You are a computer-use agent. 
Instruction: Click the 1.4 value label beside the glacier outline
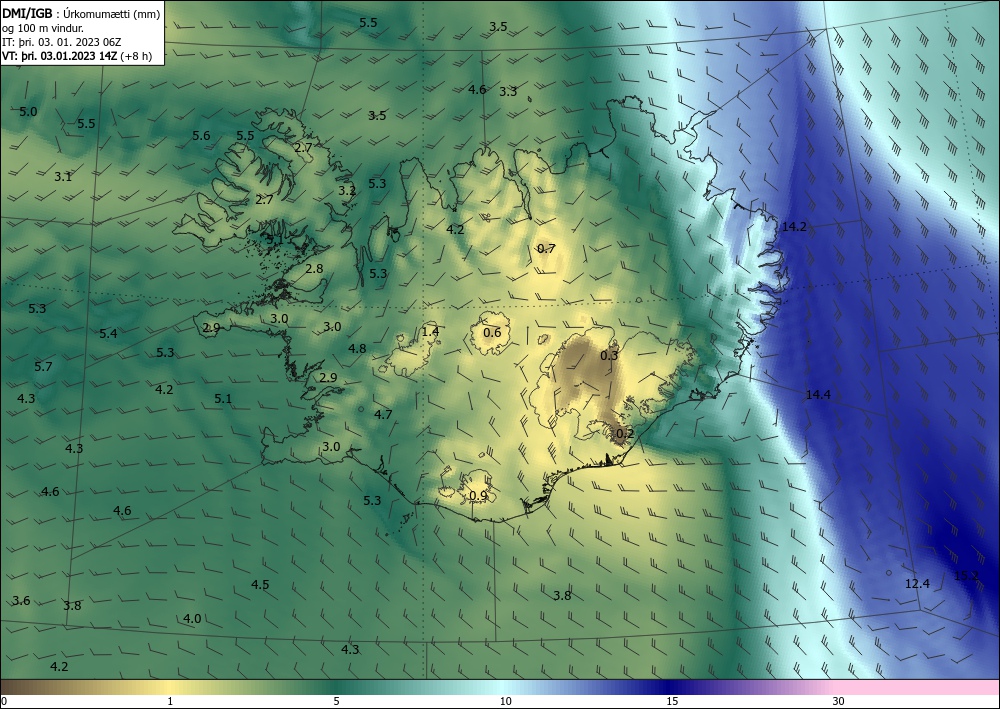430,331
